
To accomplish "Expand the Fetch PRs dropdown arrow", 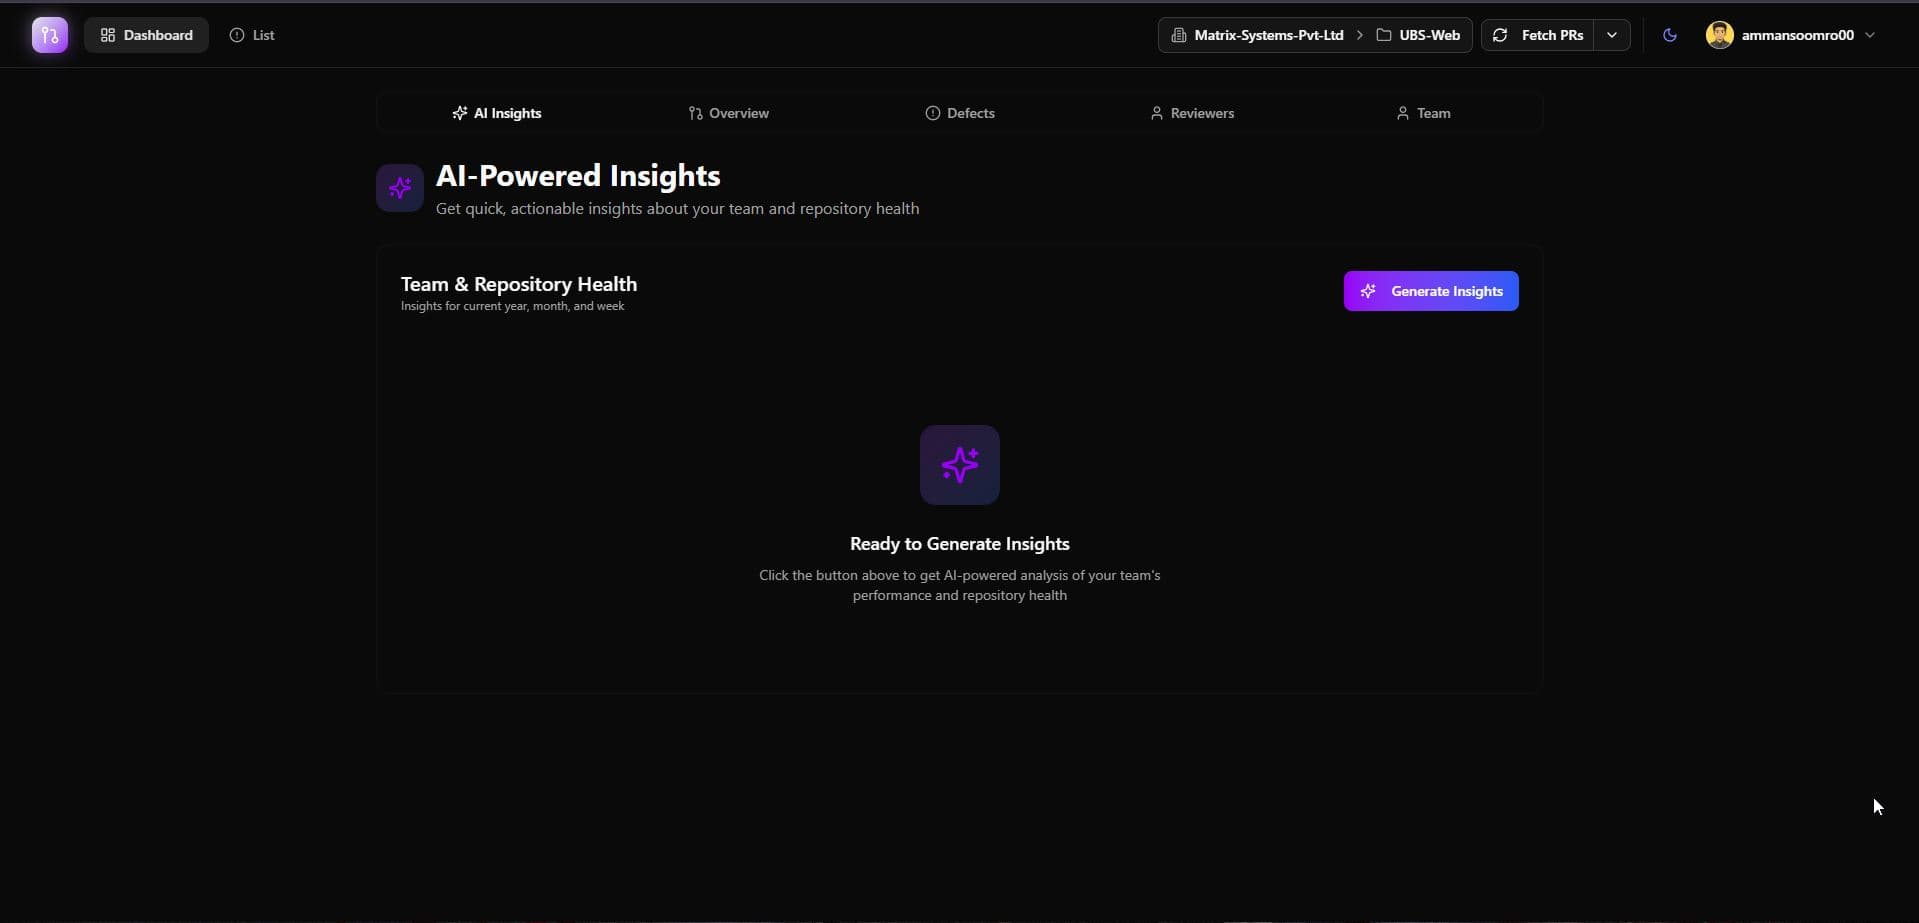I will (1612, 35).
